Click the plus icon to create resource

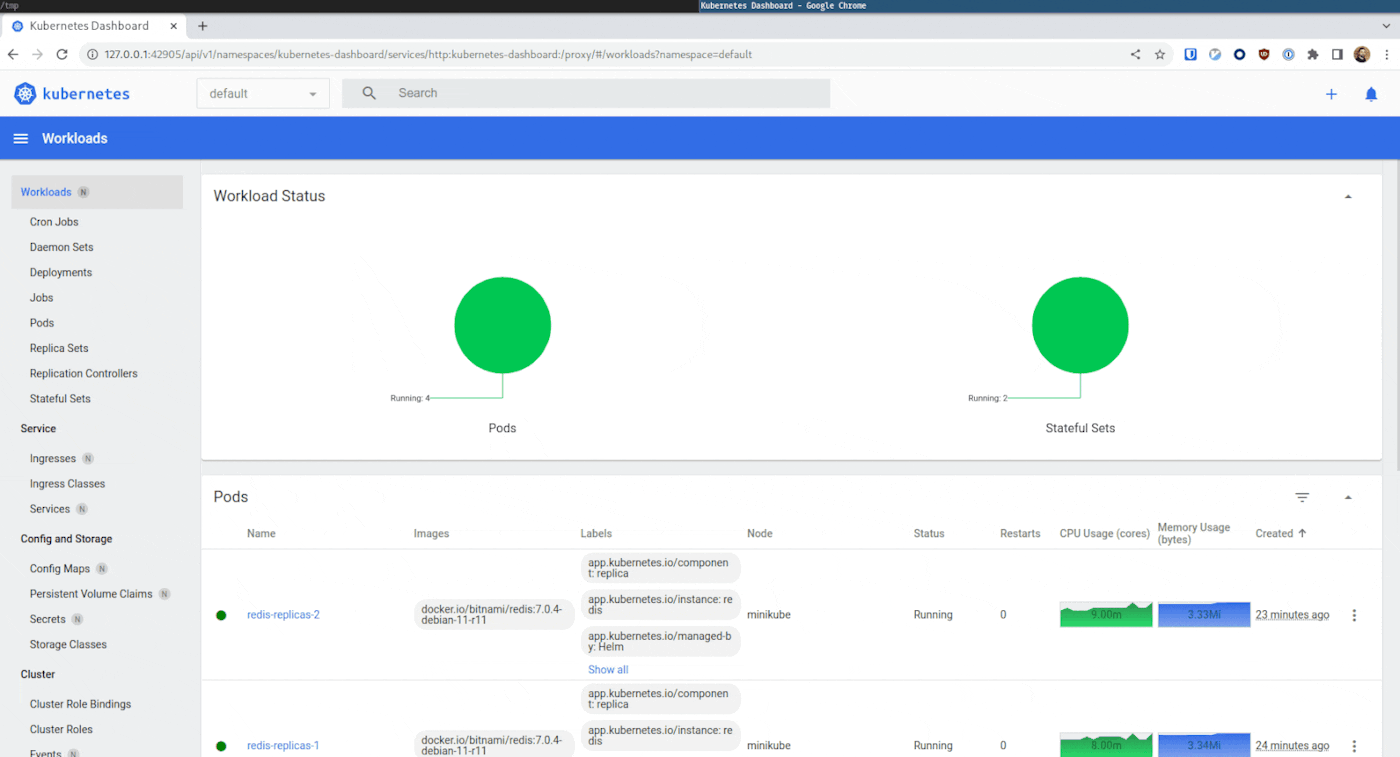coord(1331,94)
